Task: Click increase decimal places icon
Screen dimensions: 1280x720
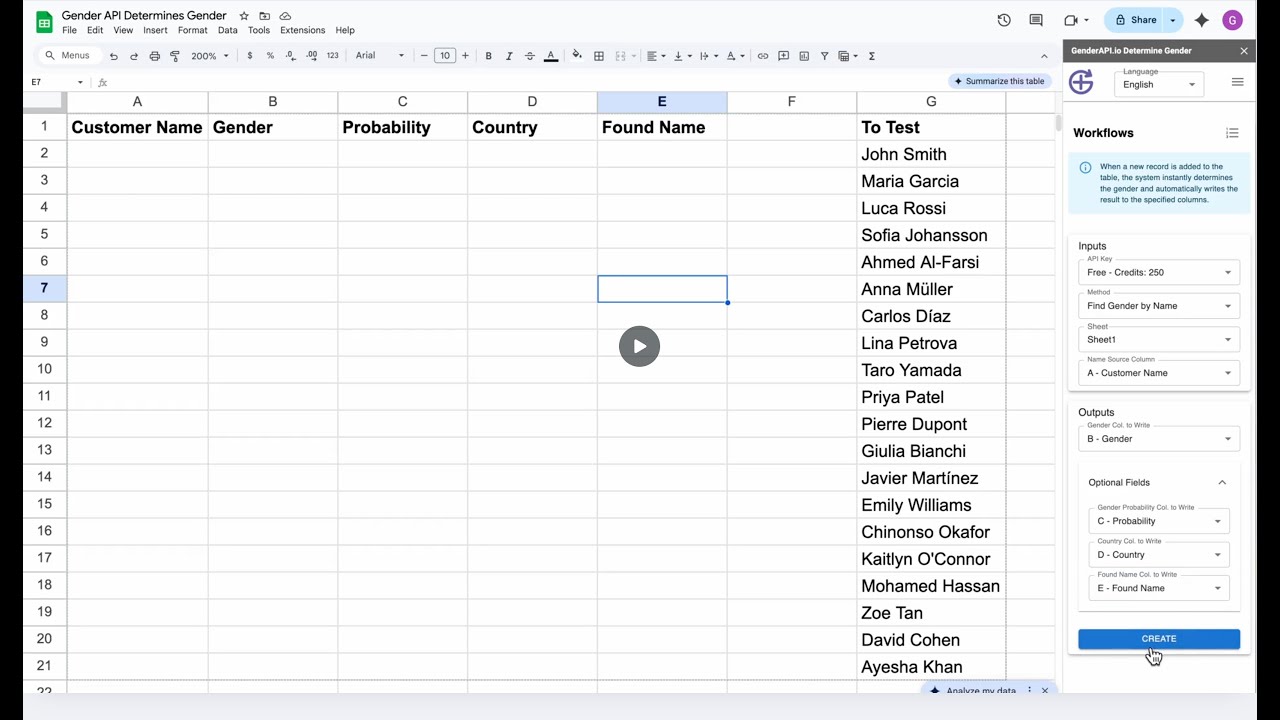Action: [312, 56]
